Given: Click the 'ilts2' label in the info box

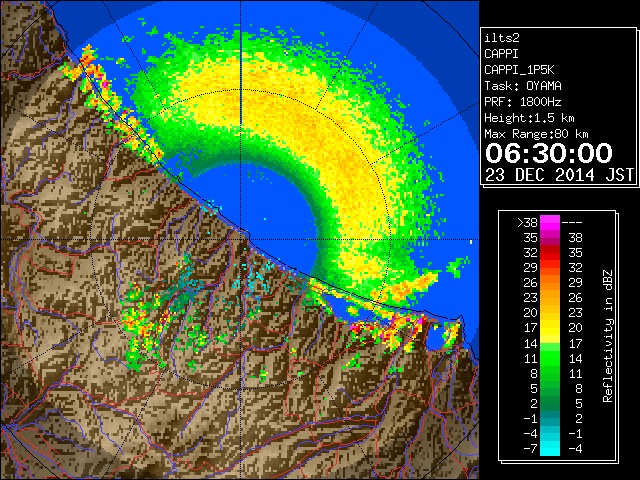Looking at the screenshot, I should coord(502,38).
